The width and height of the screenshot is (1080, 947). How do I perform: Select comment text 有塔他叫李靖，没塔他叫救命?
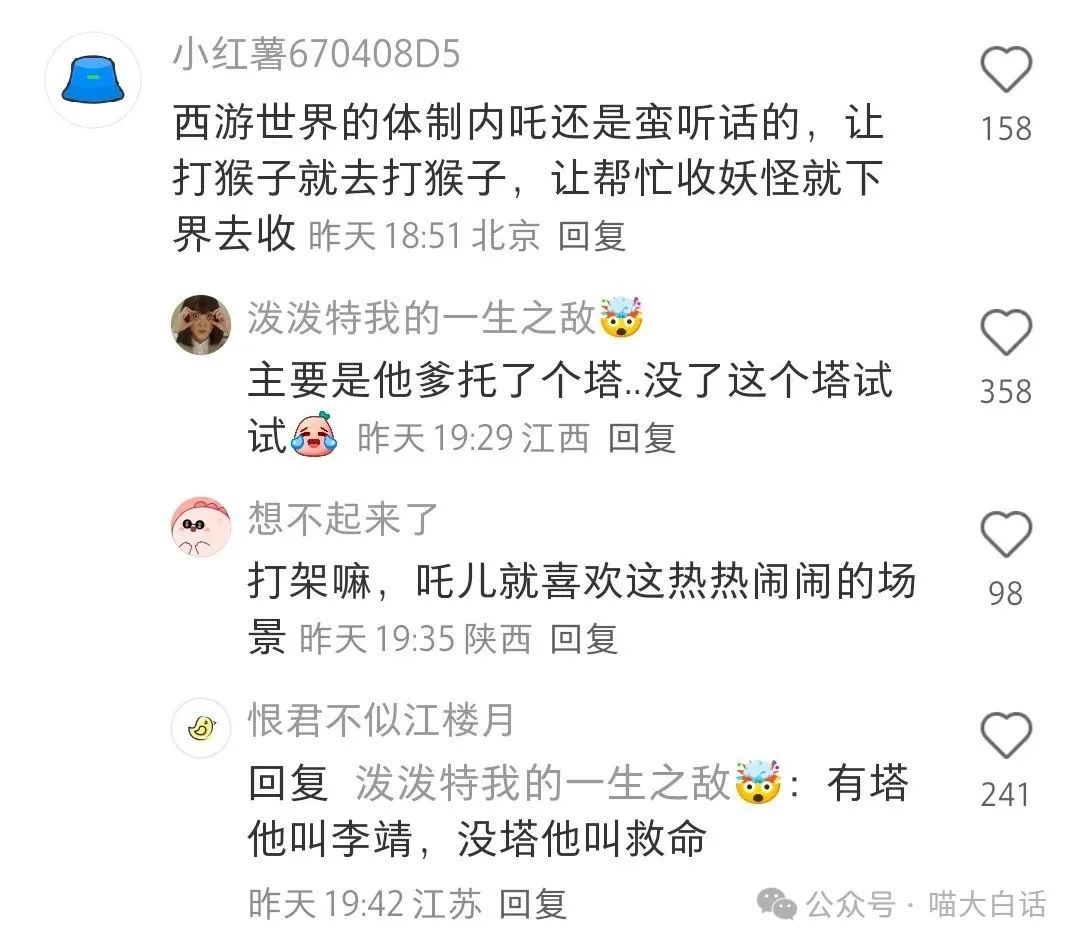point(579,811)
